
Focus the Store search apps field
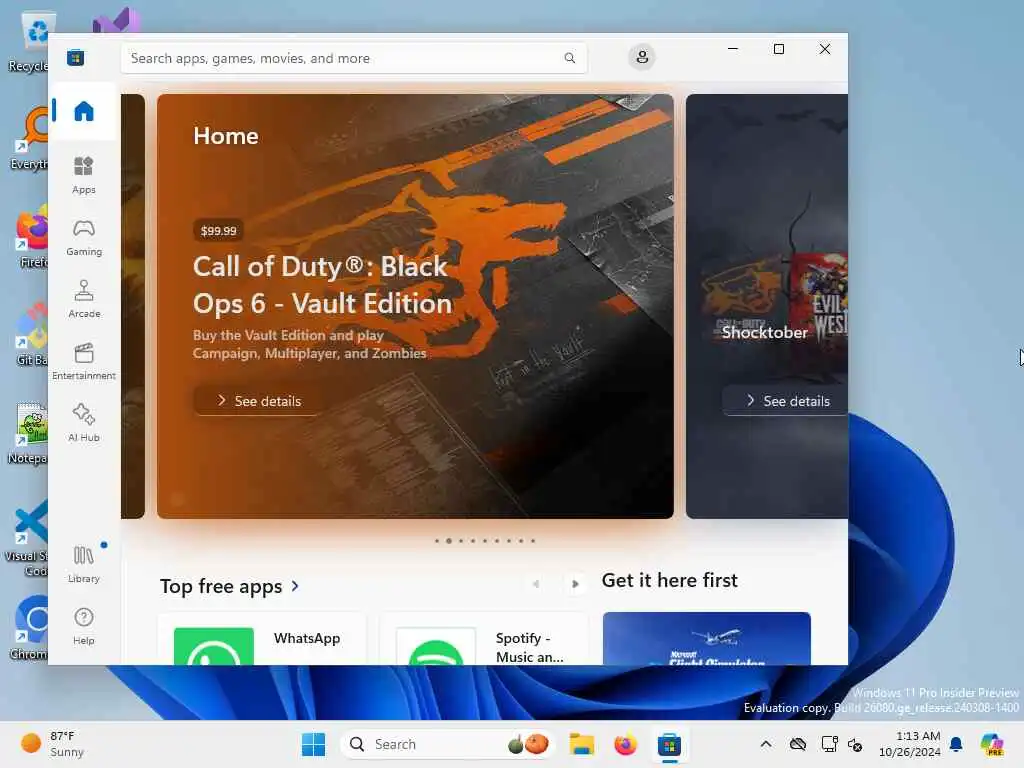coord(354,58)
